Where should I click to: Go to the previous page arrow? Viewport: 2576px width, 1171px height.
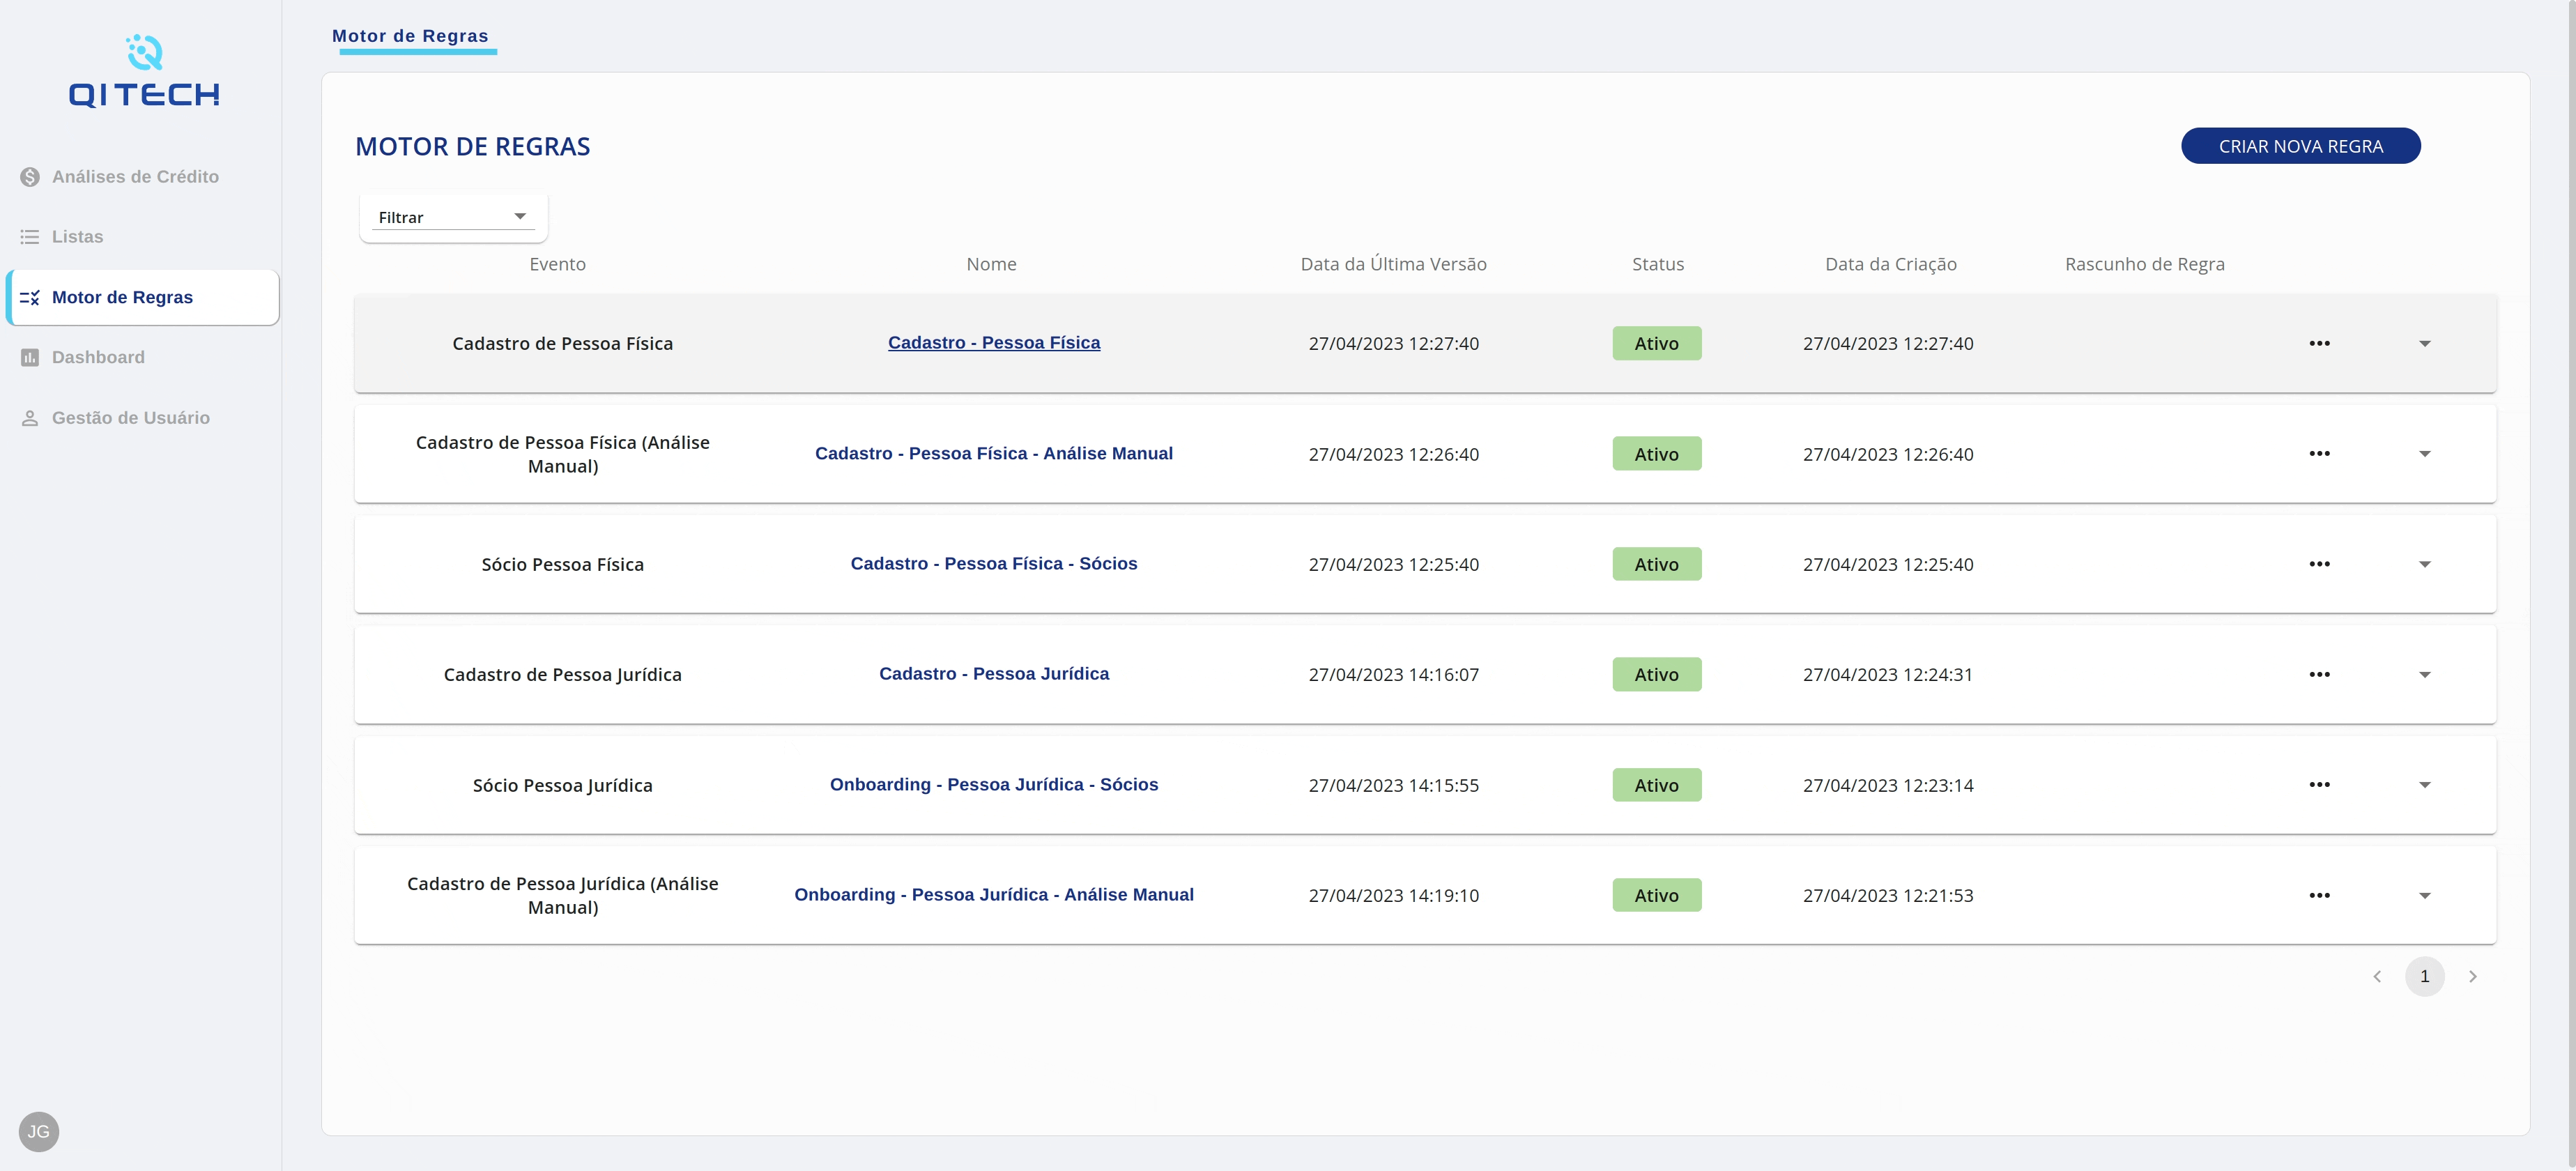(2377, 977)
